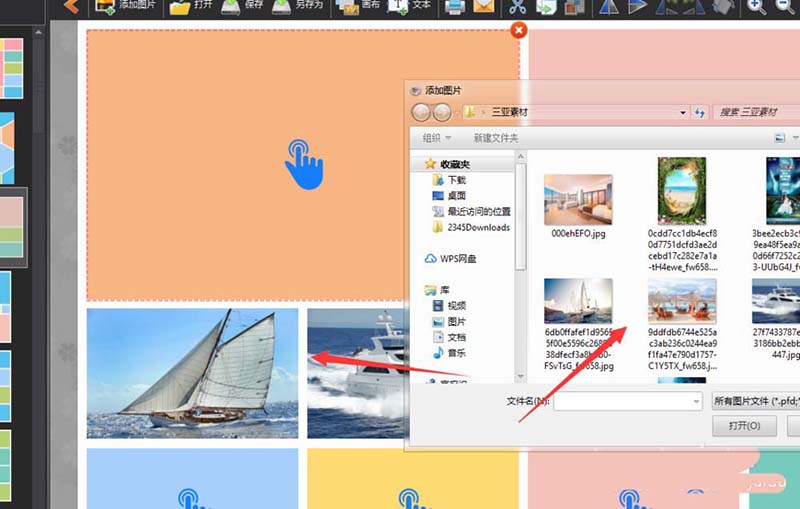Click the zoom in magnifier icon

756,6
